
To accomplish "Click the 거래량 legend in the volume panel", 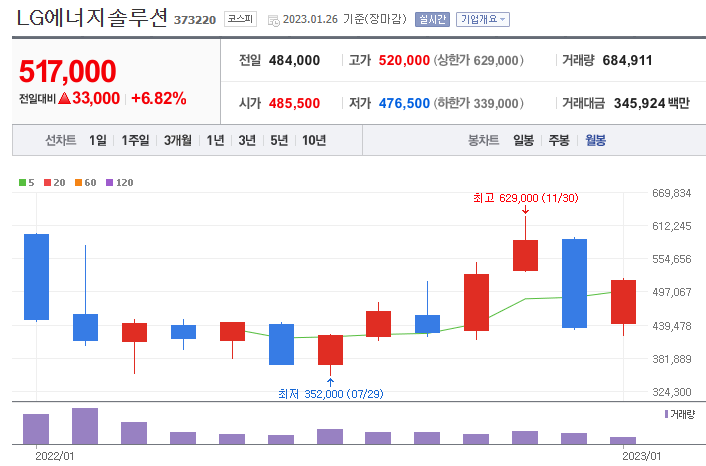I will 680,414.
